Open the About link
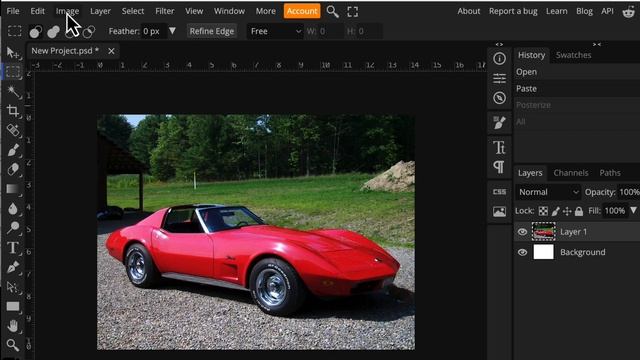 pos(469,11)
